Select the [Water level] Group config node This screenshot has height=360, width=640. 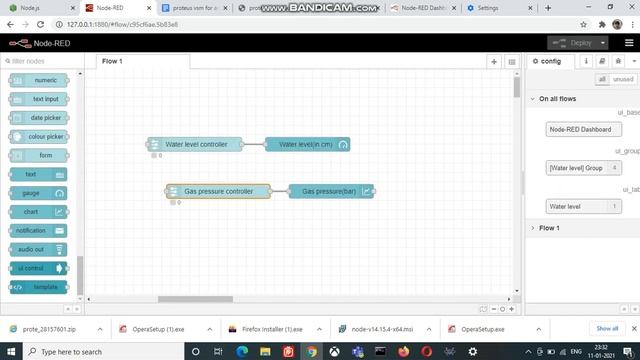(x=584, y=168)
